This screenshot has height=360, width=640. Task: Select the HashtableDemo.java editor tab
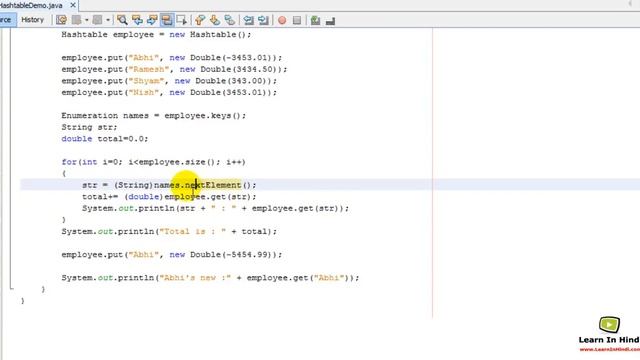point(32,5)
